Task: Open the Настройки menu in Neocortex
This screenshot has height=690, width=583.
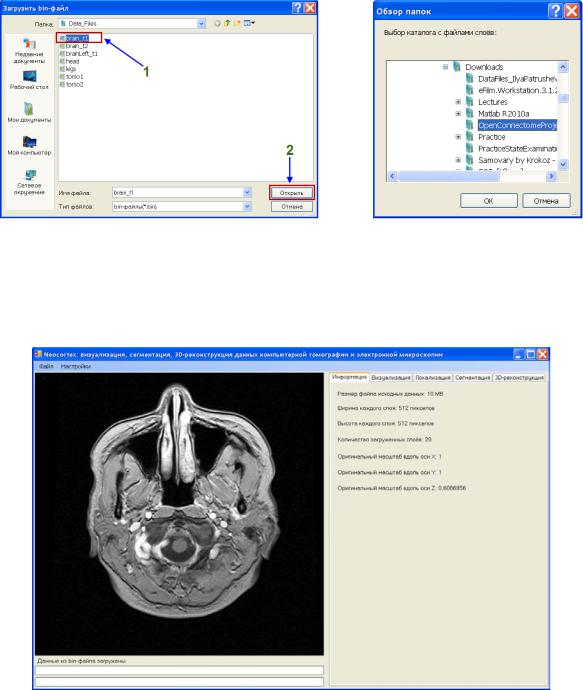Action: pyautogui.click(x=76, y=366)
